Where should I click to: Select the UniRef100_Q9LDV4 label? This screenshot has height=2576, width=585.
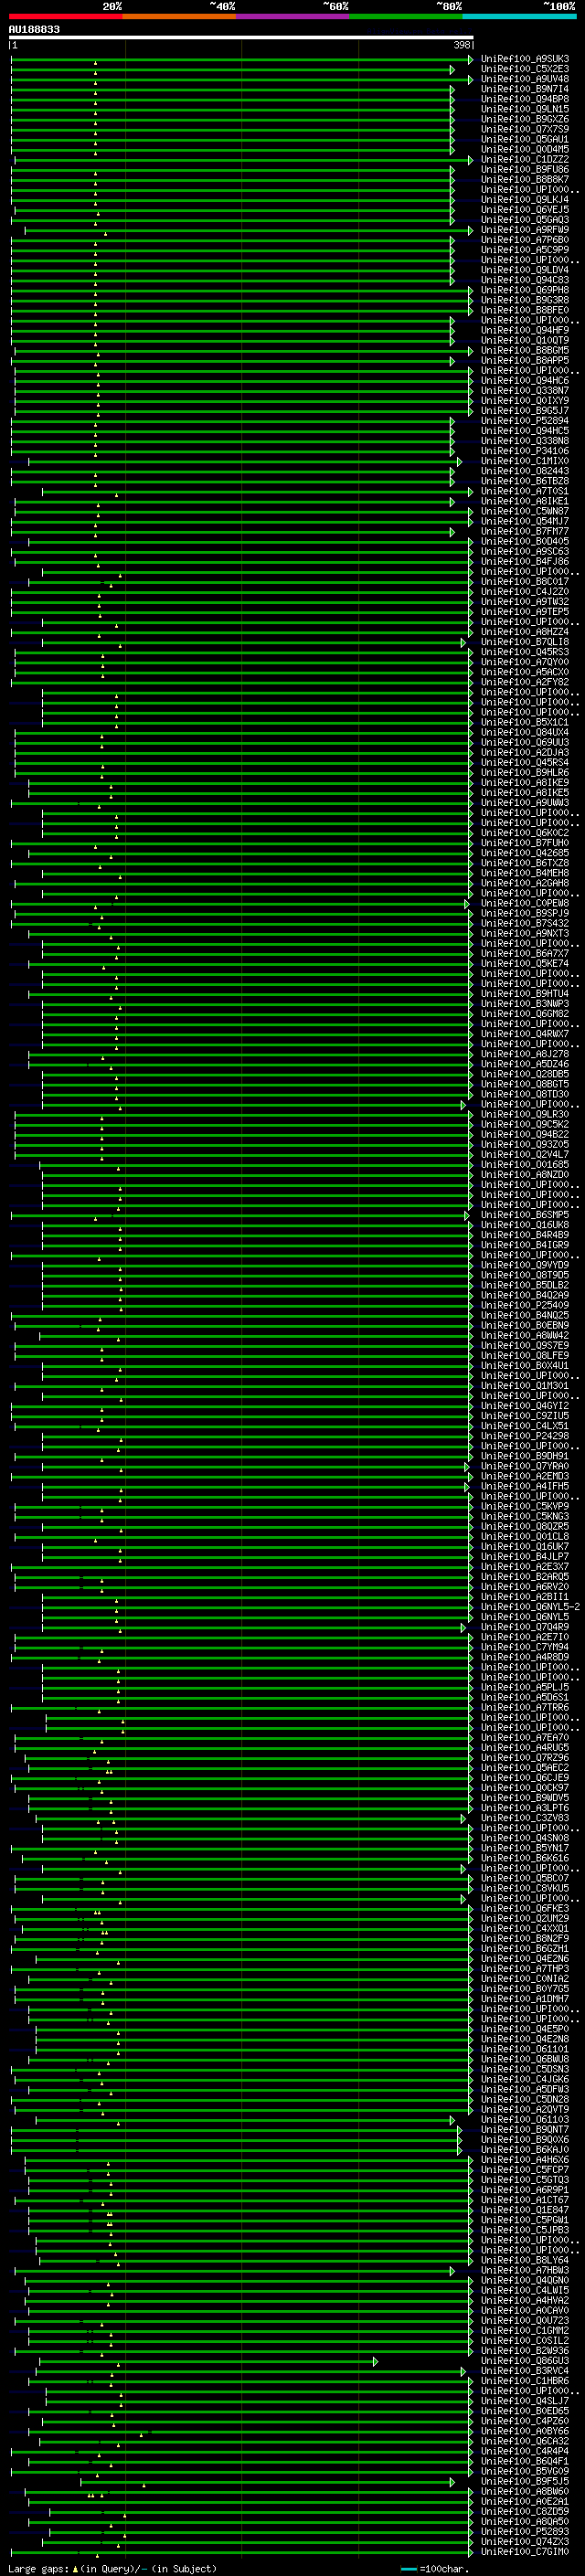pyautogui.click(x=525, y=270)
